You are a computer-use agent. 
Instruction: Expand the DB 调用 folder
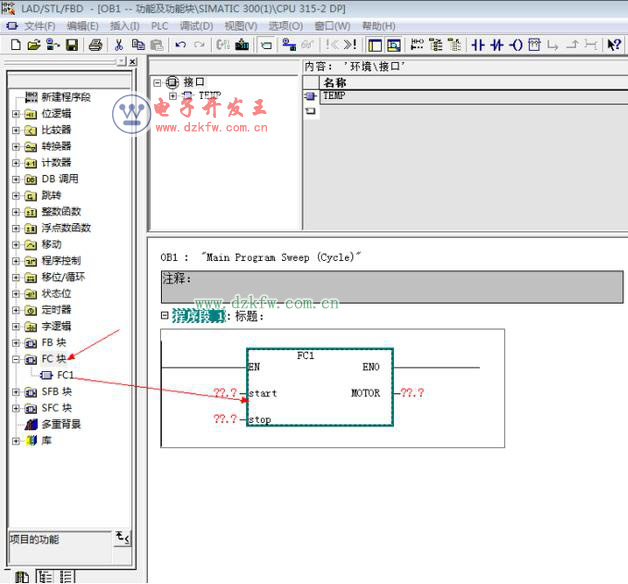point(16,179)
